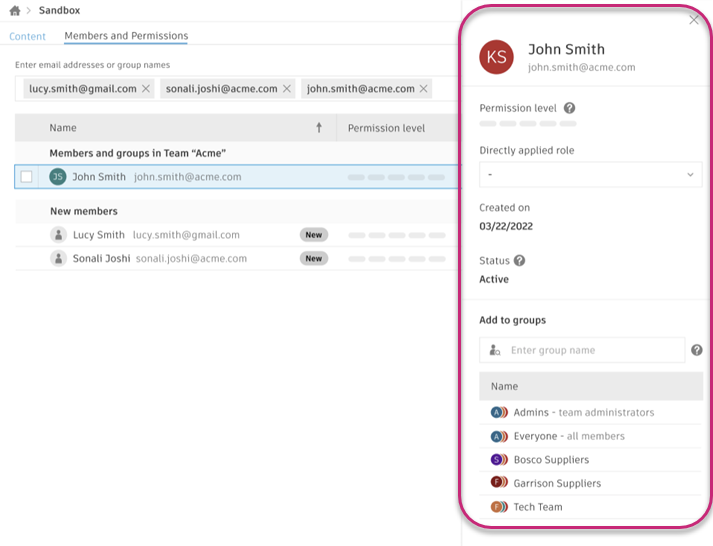Remove john.smith@acme.com chip

click(x=423, y=89)
